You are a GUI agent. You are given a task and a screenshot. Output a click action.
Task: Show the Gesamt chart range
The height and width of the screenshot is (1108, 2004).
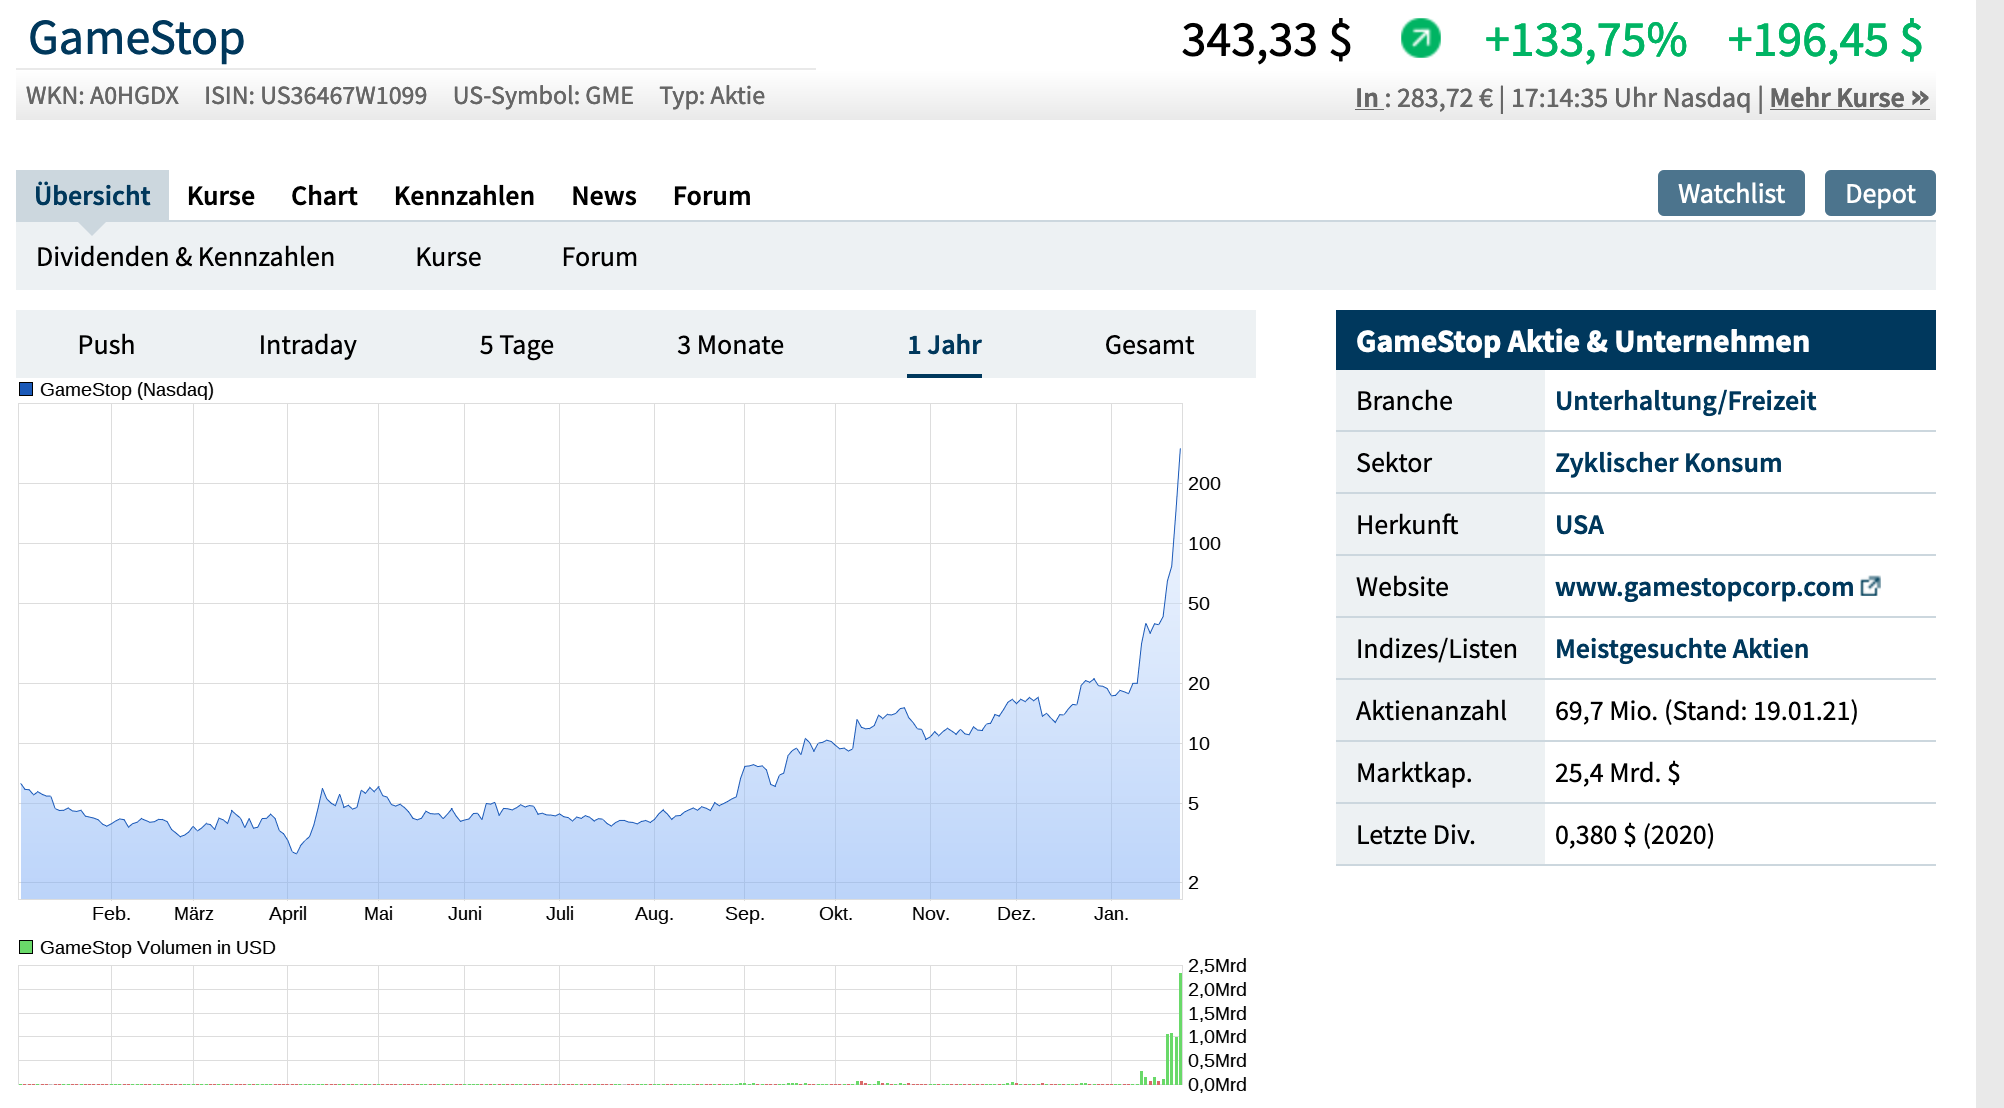[x=1149, y=345]
